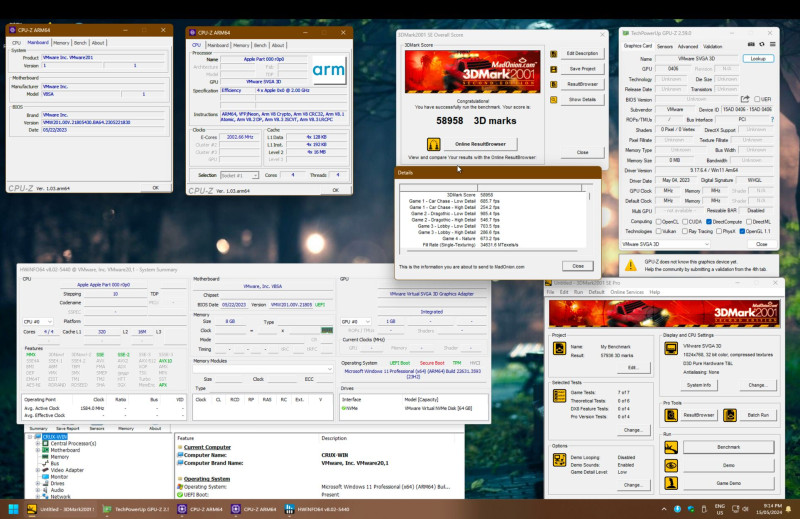Switch to Advanced tab in GPU-Z

pos(688,46)
